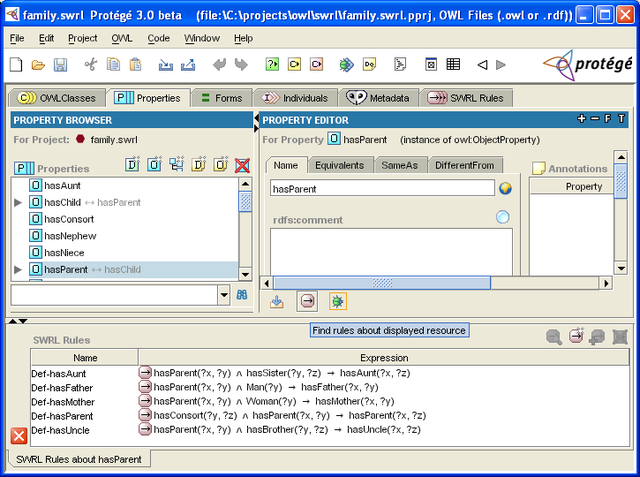The image size is (640, 477).
Task: Click the first blue D create-property icon
Action: pos(132,164)
